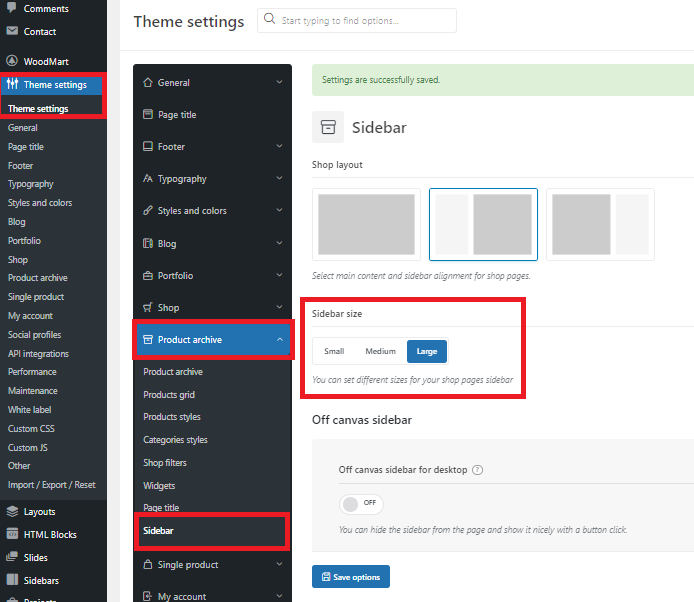Expand the Blog section chevron

[x=279, y=243]
